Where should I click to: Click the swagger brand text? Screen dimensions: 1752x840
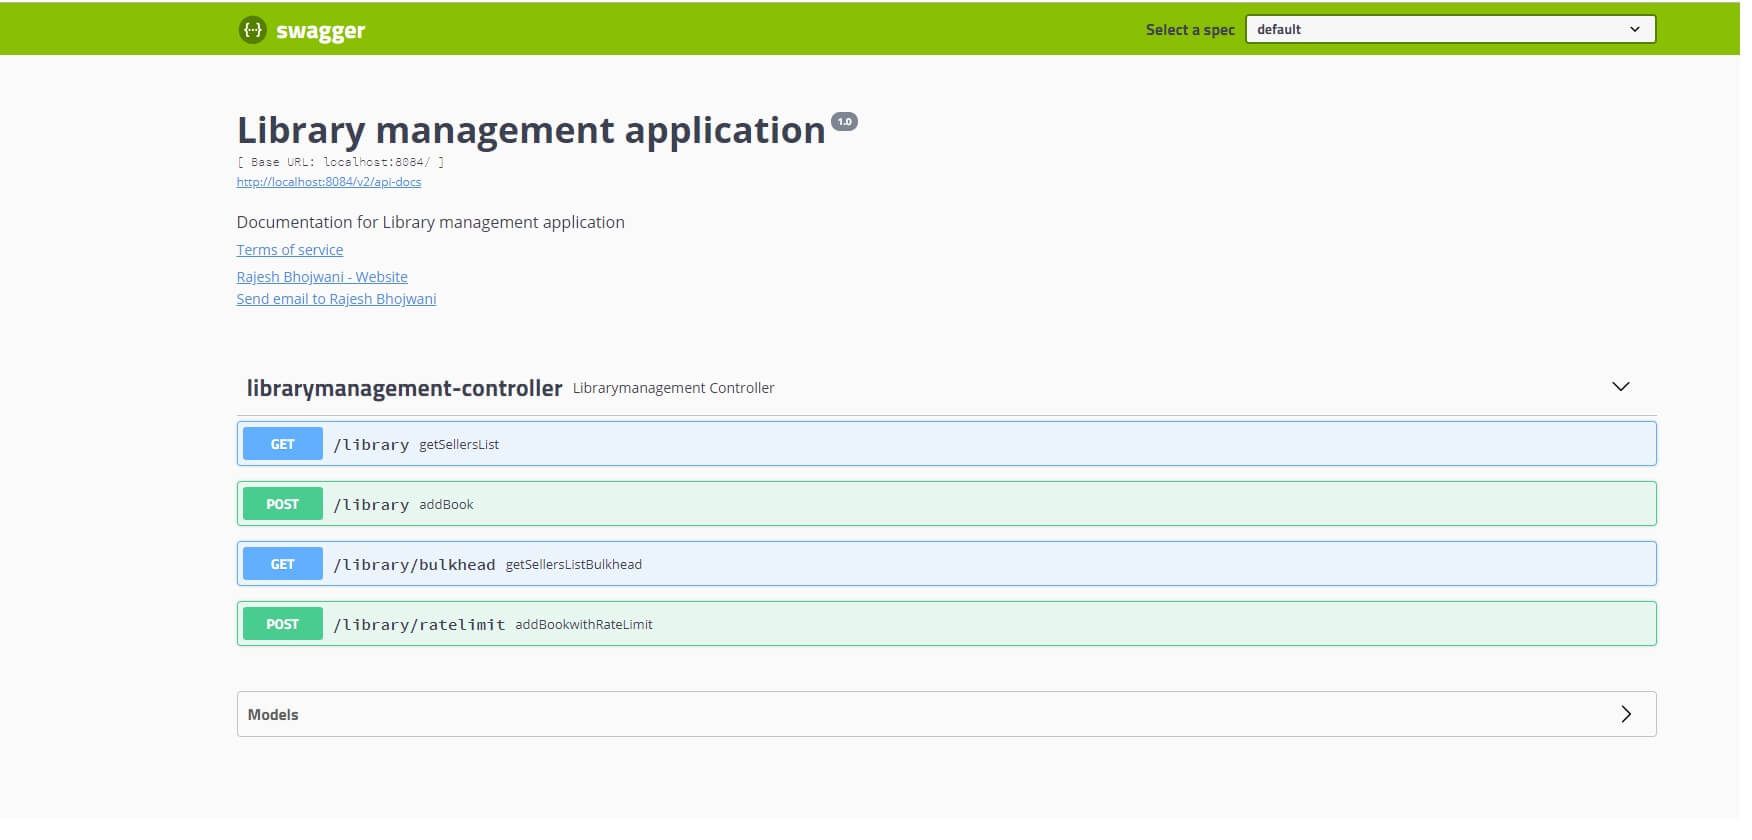321,31
